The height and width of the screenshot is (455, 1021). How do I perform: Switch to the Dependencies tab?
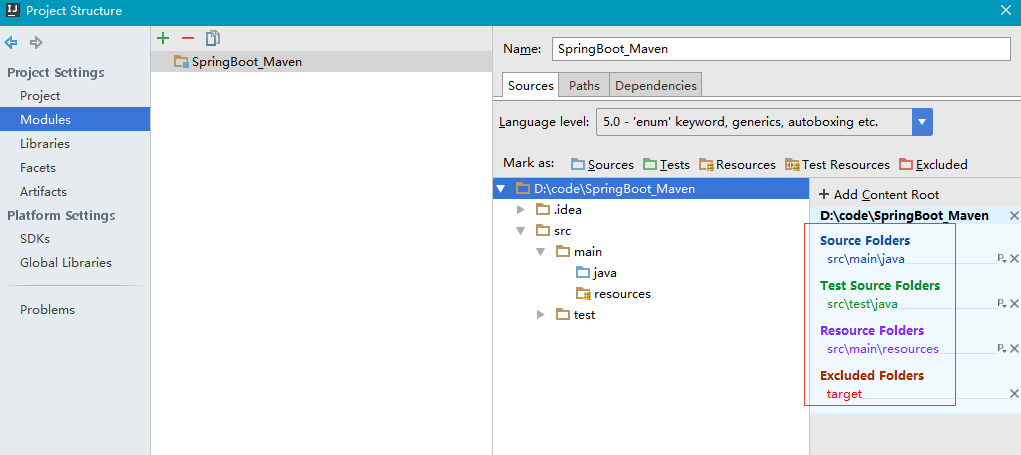656,85
